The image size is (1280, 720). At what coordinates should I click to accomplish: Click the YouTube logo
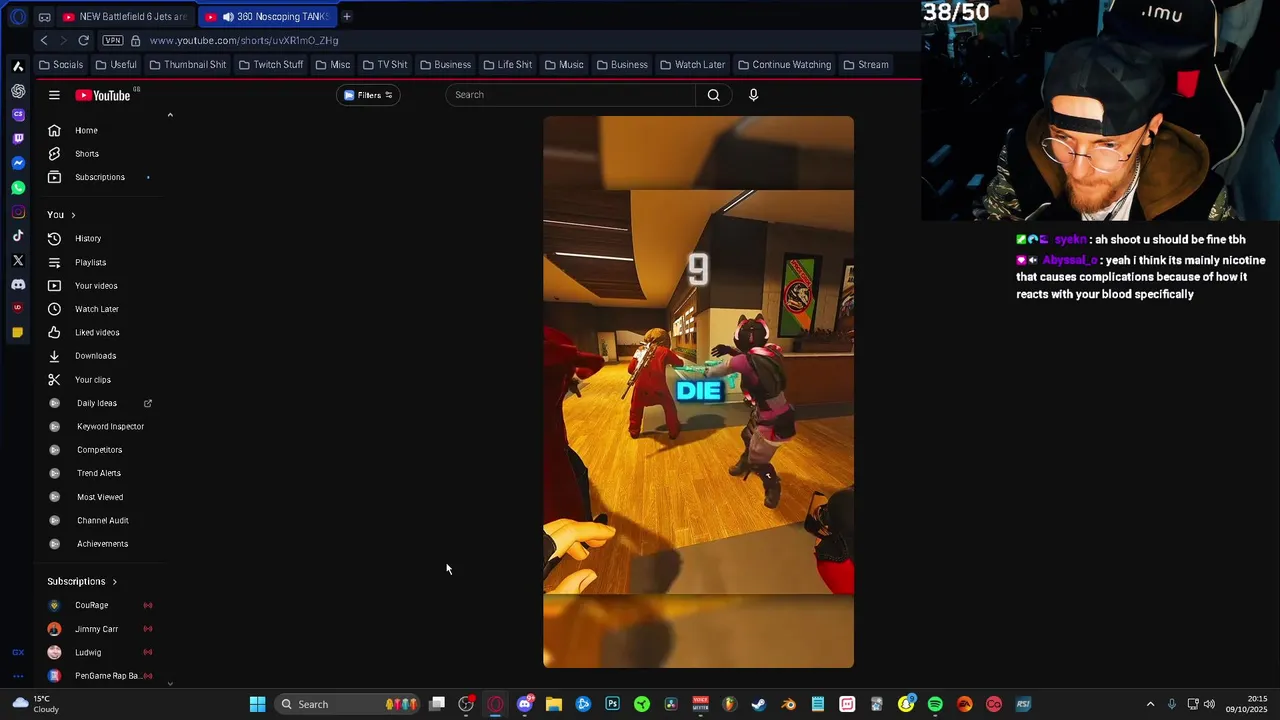[x=103, y=95]
